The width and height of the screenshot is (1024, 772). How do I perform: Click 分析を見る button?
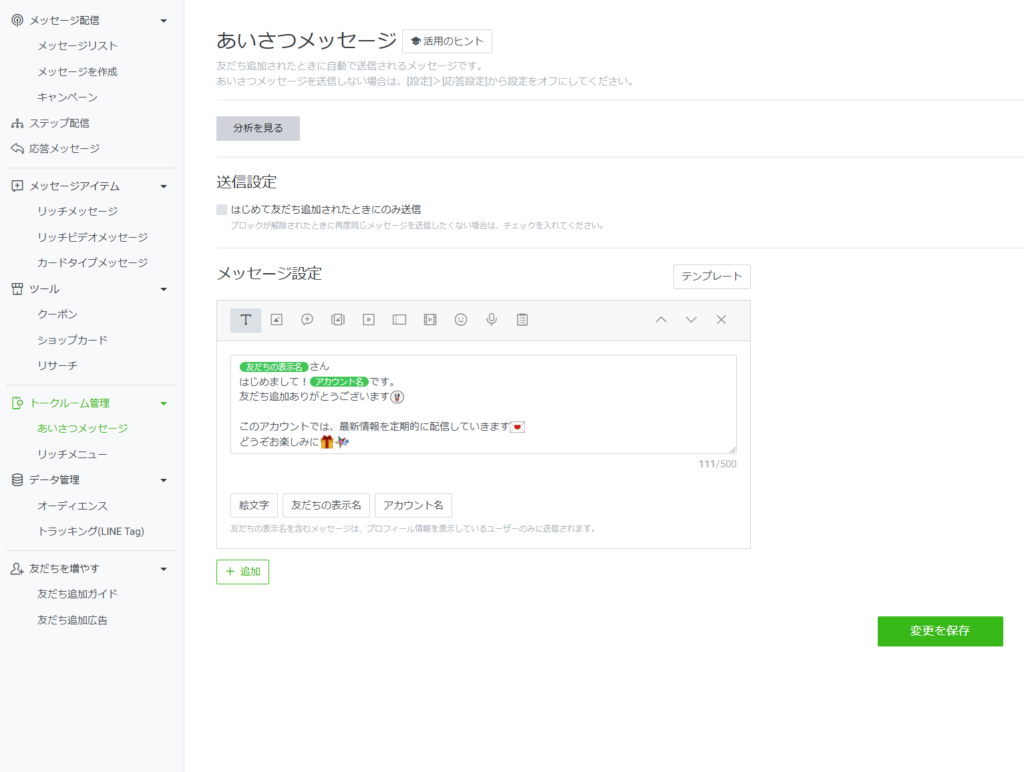coord(258,129)
